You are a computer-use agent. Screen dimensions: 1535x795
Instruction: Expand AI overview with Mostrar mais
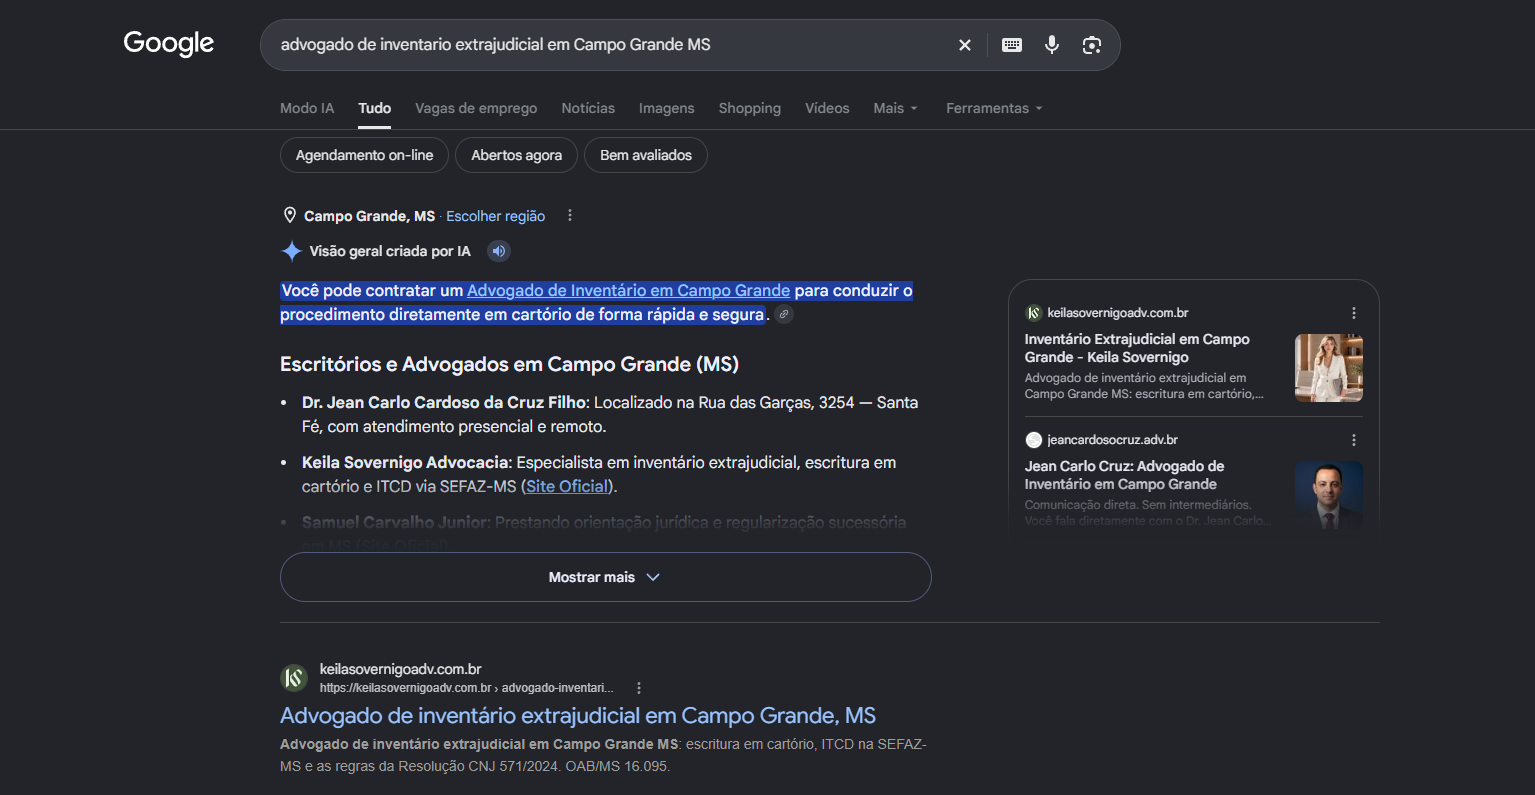point(606,577)
